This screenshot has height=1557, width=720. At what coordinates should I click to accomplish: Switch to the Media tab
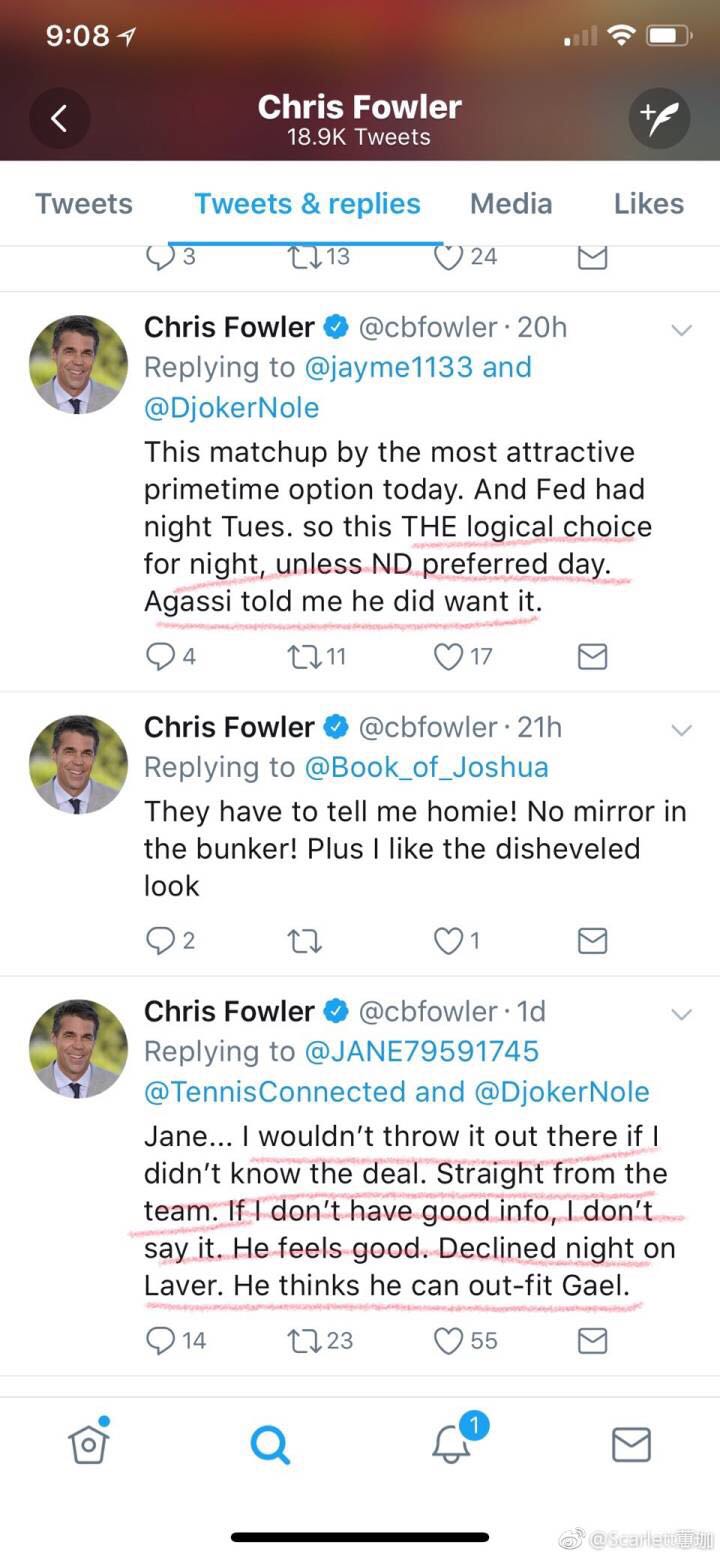pos(510,204)
